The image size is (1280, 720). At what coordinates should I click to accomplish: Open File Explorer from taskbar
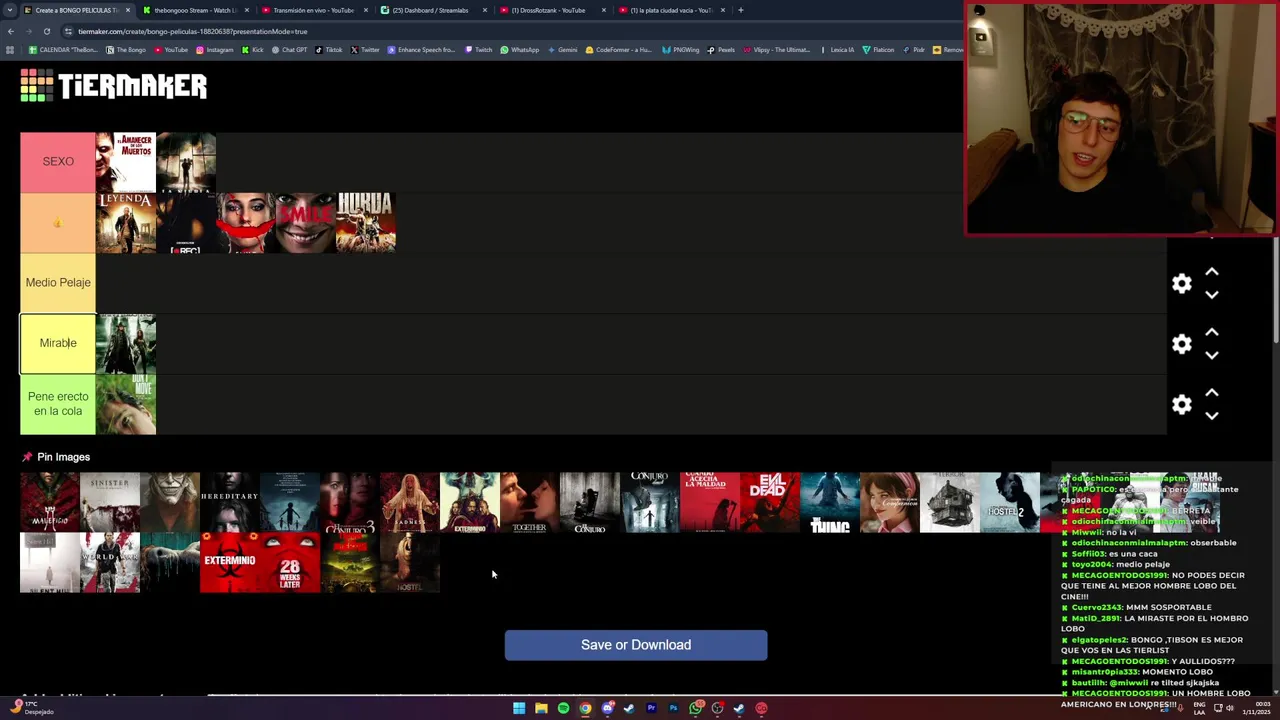click(541, 708)
